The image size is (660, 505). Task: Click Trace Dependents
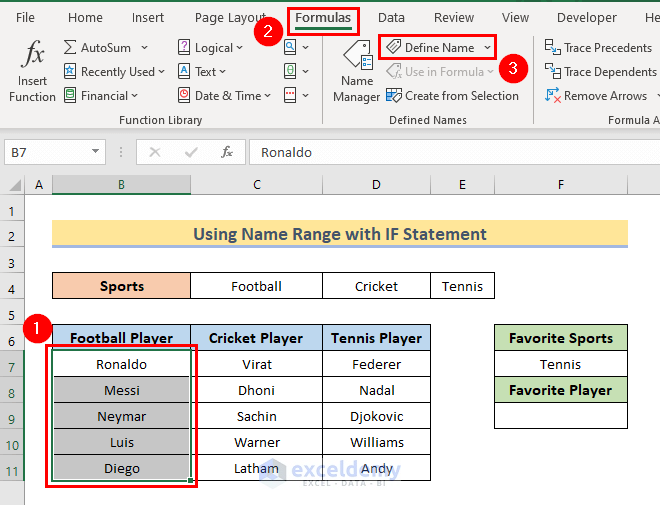[598, 72]
